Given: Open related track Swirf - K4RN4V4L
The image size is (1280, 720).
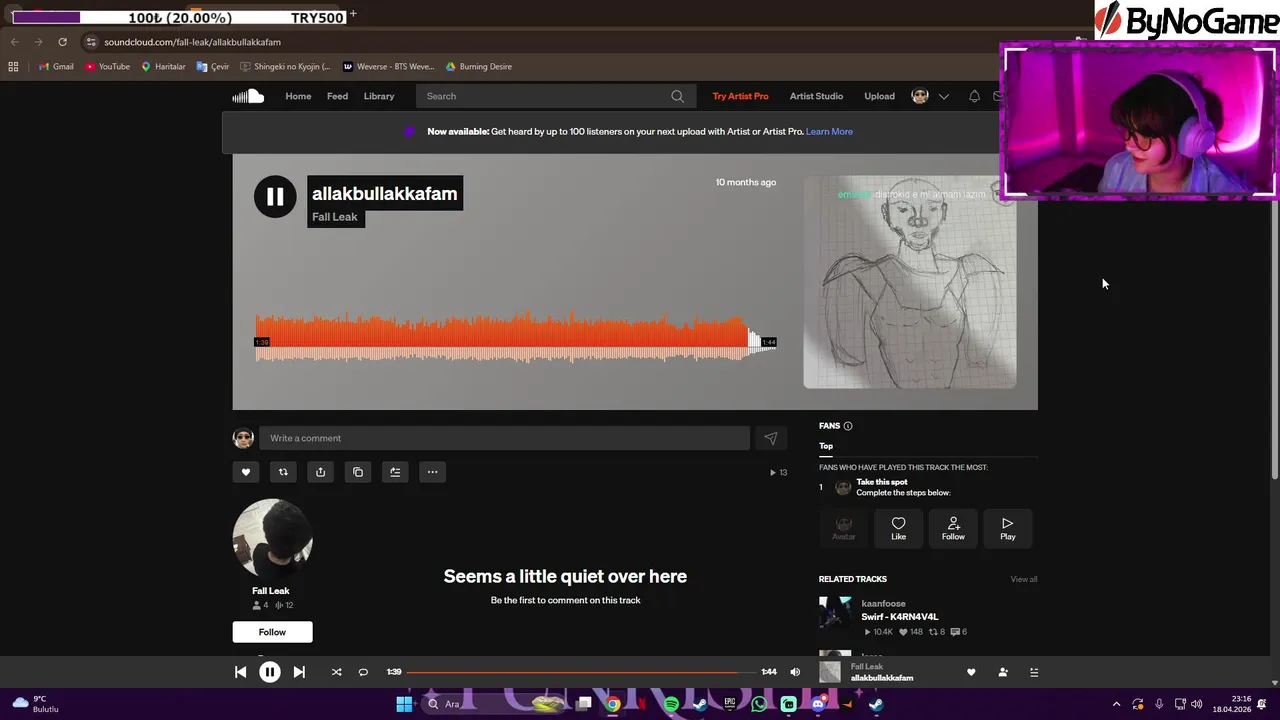Looking at the screenshot, I should [x=900, y=617].
